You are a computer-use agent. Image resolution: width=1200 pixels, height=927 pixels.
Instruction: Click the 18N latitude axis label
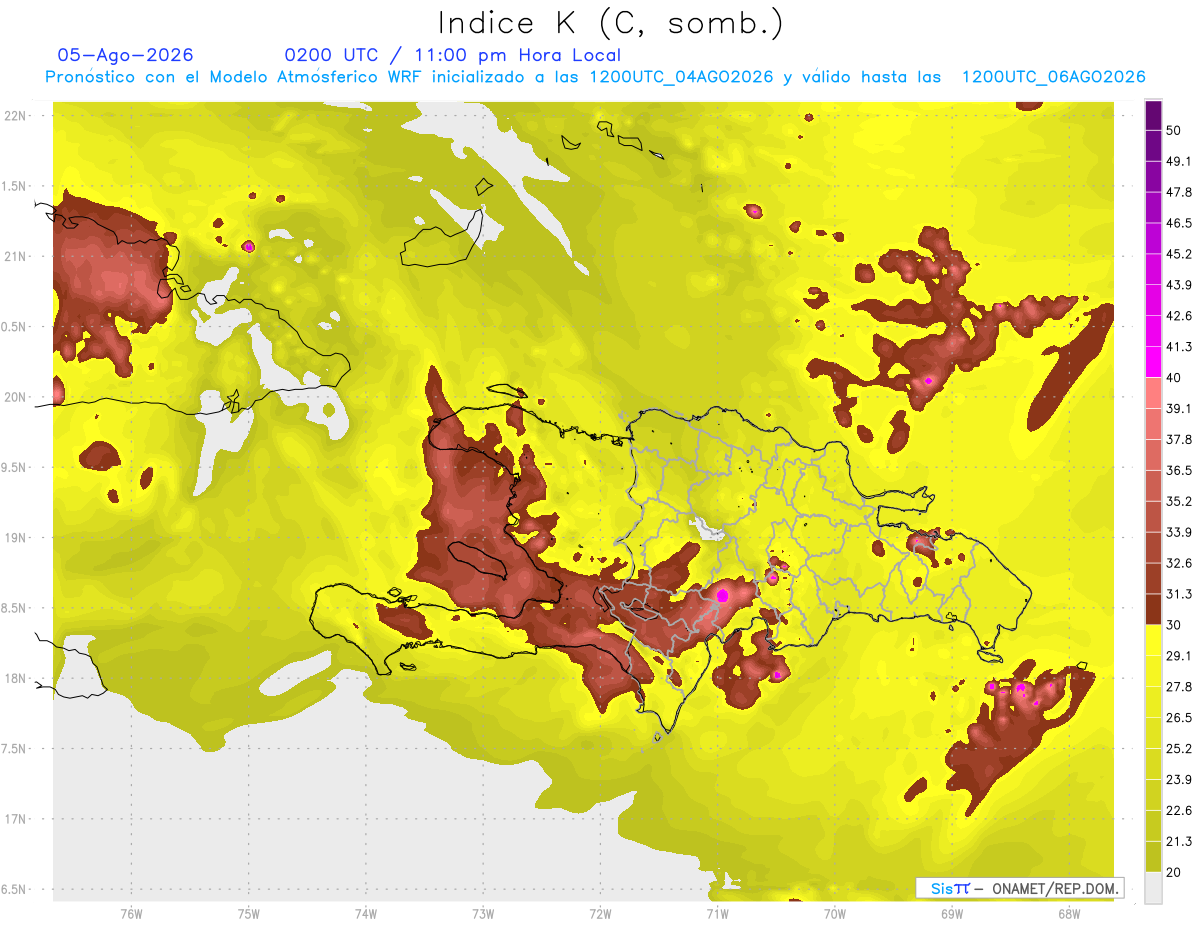(15, 678)
